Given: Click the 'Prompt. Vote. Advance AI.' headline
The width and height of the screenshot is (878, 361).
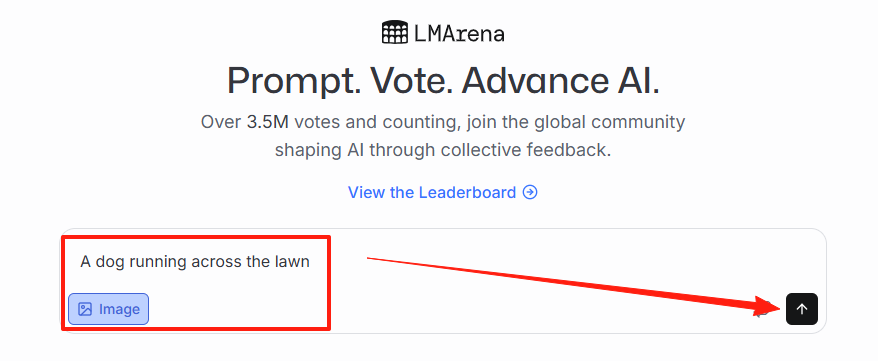Looking at the screenshot, I should coord(443,81).
